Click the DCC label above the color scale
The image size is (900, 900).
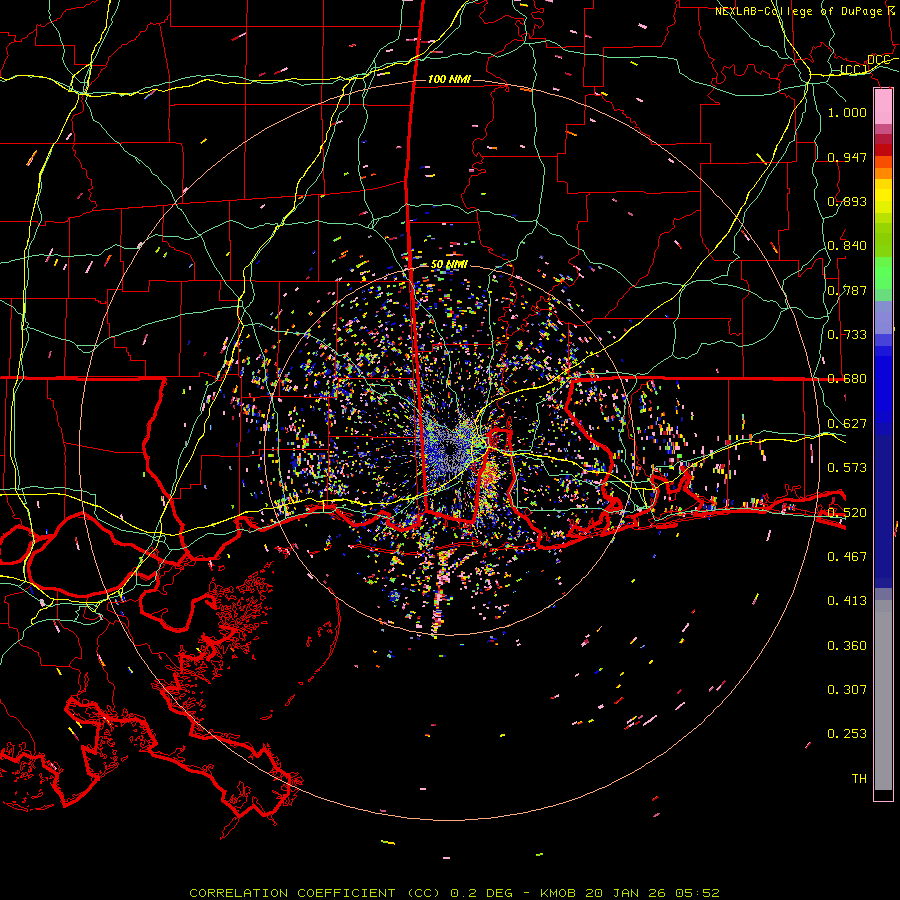click(x=879, y=60)
